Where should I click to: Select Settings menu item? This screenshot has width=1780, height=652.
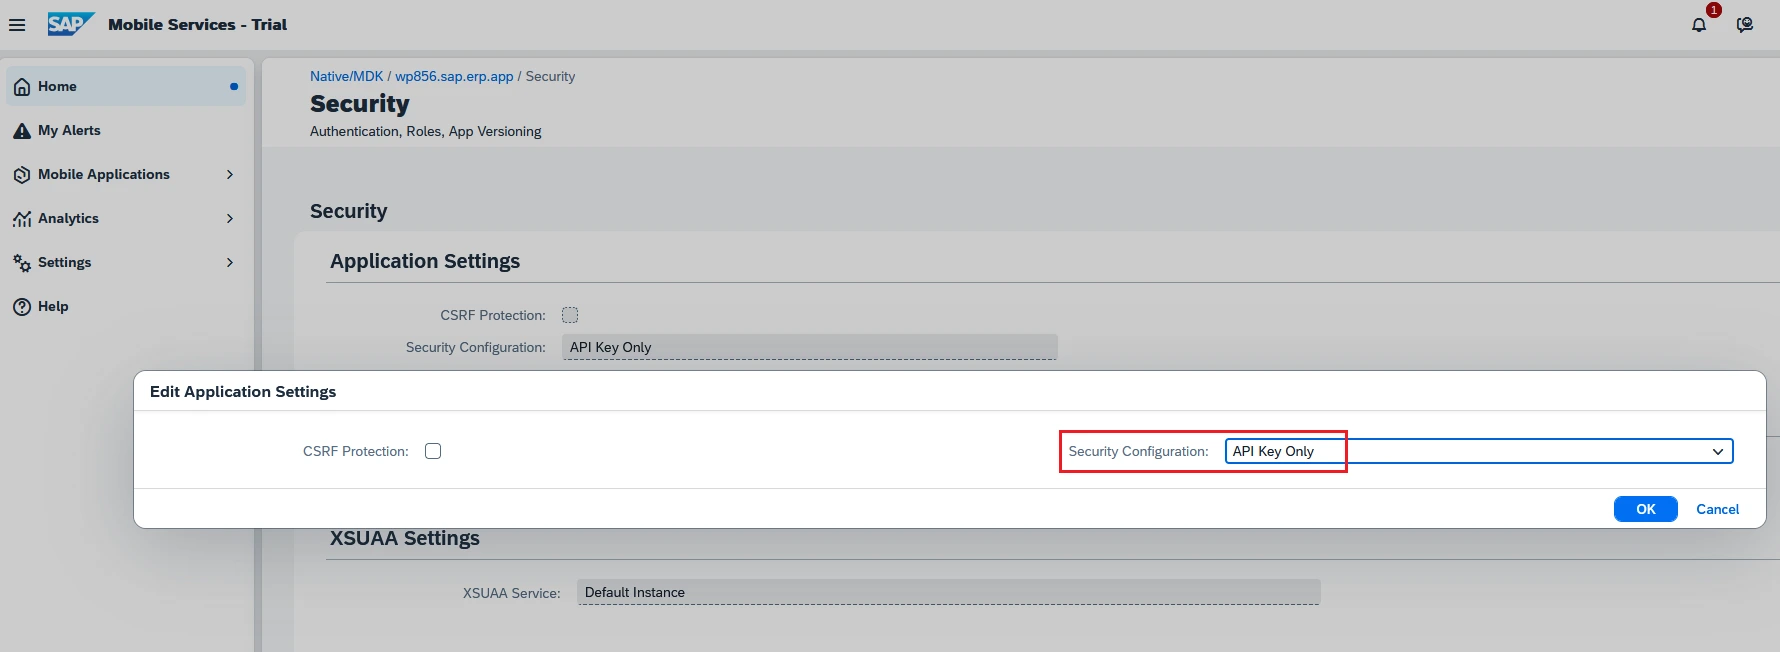(126, 263)
